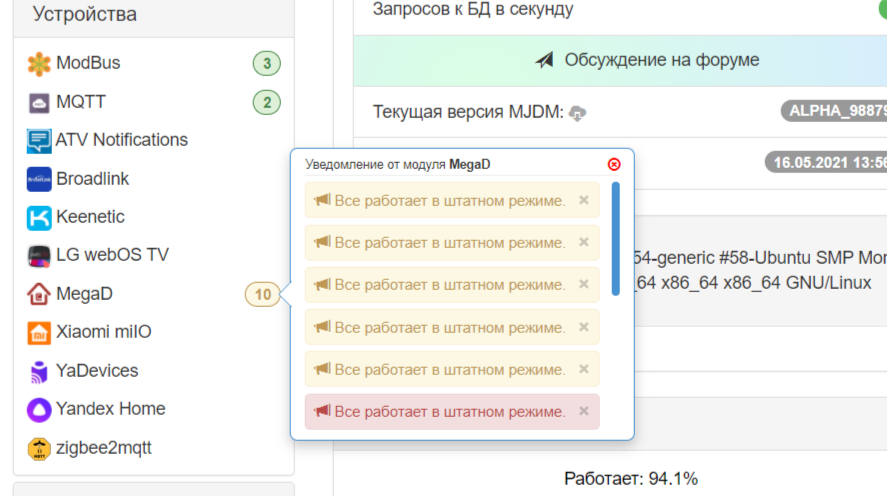Click the x86_64 GNU/Linux text line
This screenshot has width=887, height=496.
coord(753,283)
